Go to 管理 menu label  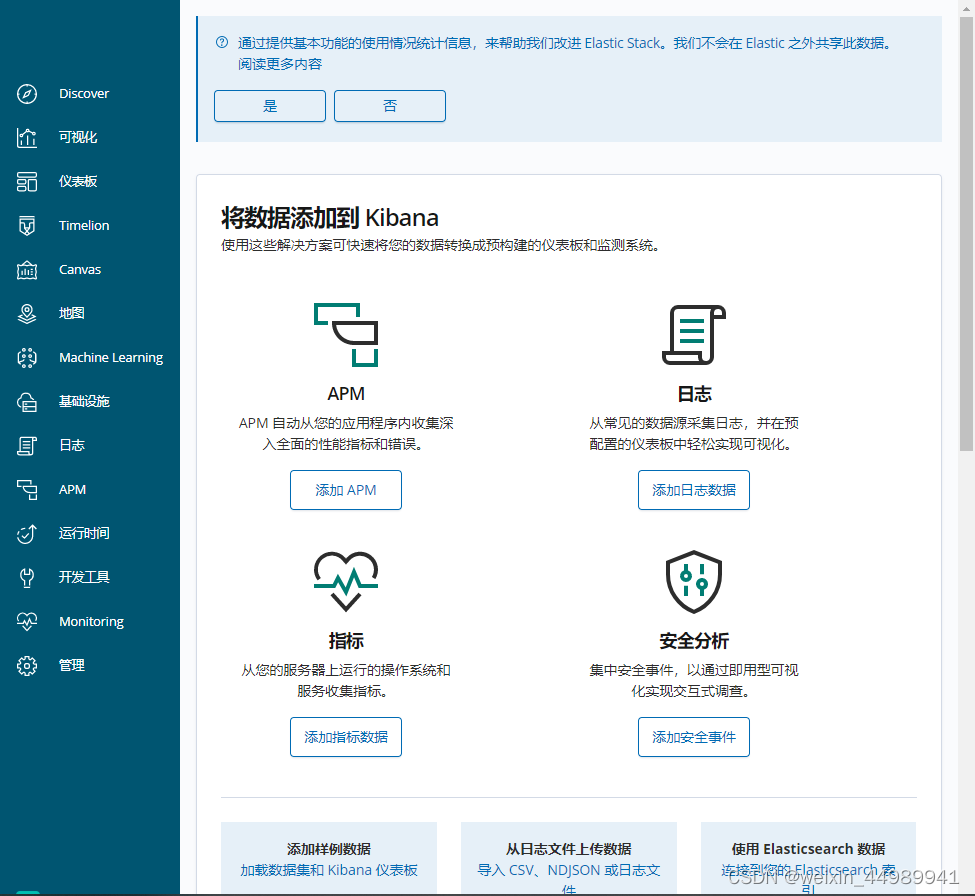tap(72, 666)
